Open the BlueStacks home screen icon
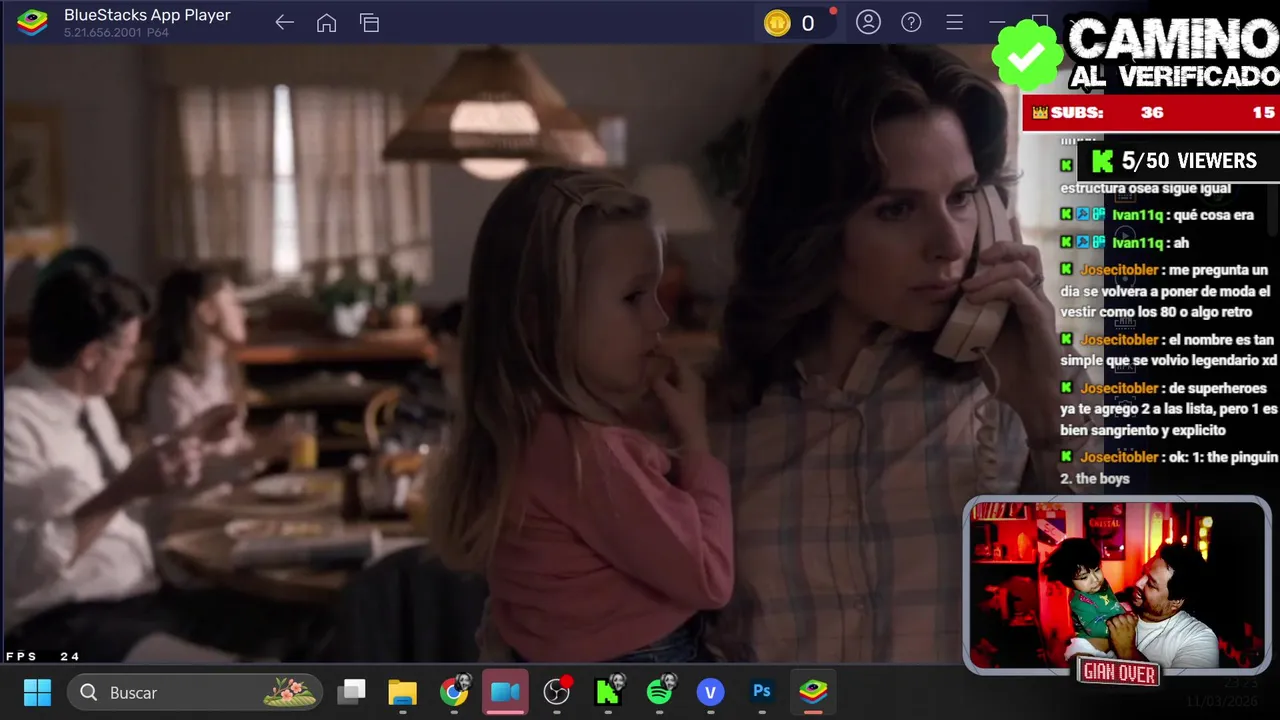The height and width of the screenshot is (720, 1280). pyautogui.click(x=326, y=23)
